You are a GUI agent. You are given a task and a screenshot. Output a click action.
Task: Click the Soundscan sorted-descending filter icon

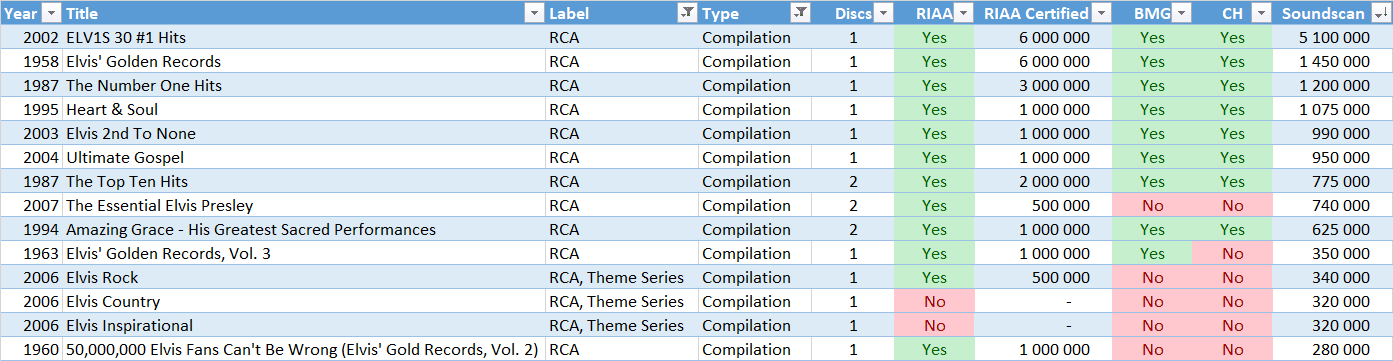(x=1381, y=13)
